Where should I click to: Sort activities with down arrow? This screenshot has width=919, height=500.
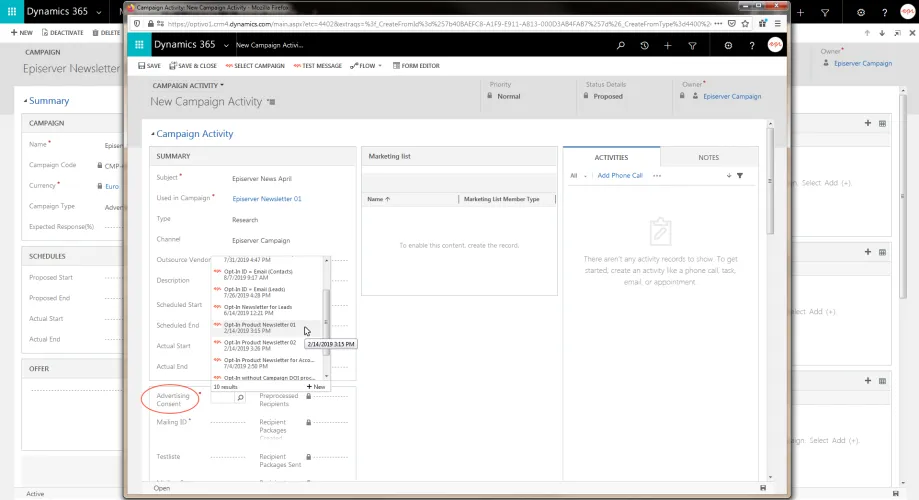point(729,175)
